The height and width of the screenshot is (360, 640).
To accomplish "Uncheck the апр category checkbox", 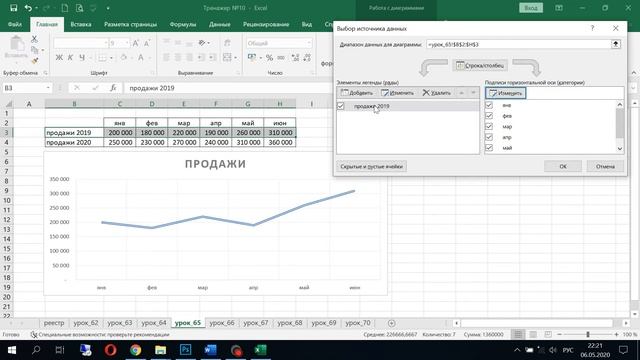I will tap(489, 137).
